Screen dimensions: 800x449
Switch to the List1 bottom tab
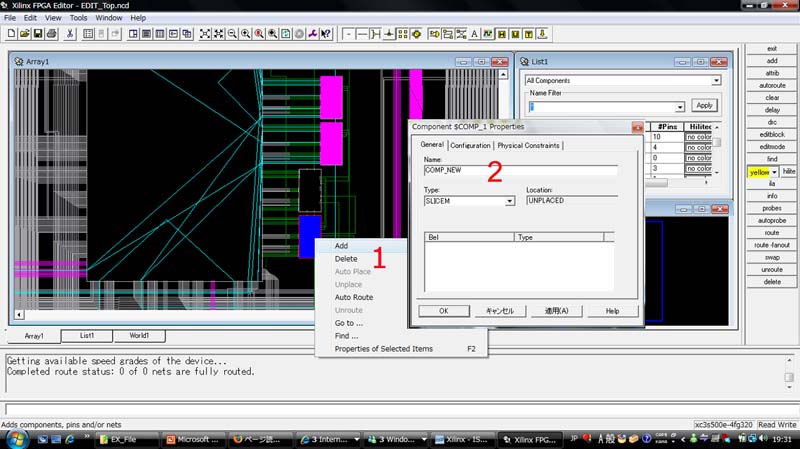[x=87, y=336]
